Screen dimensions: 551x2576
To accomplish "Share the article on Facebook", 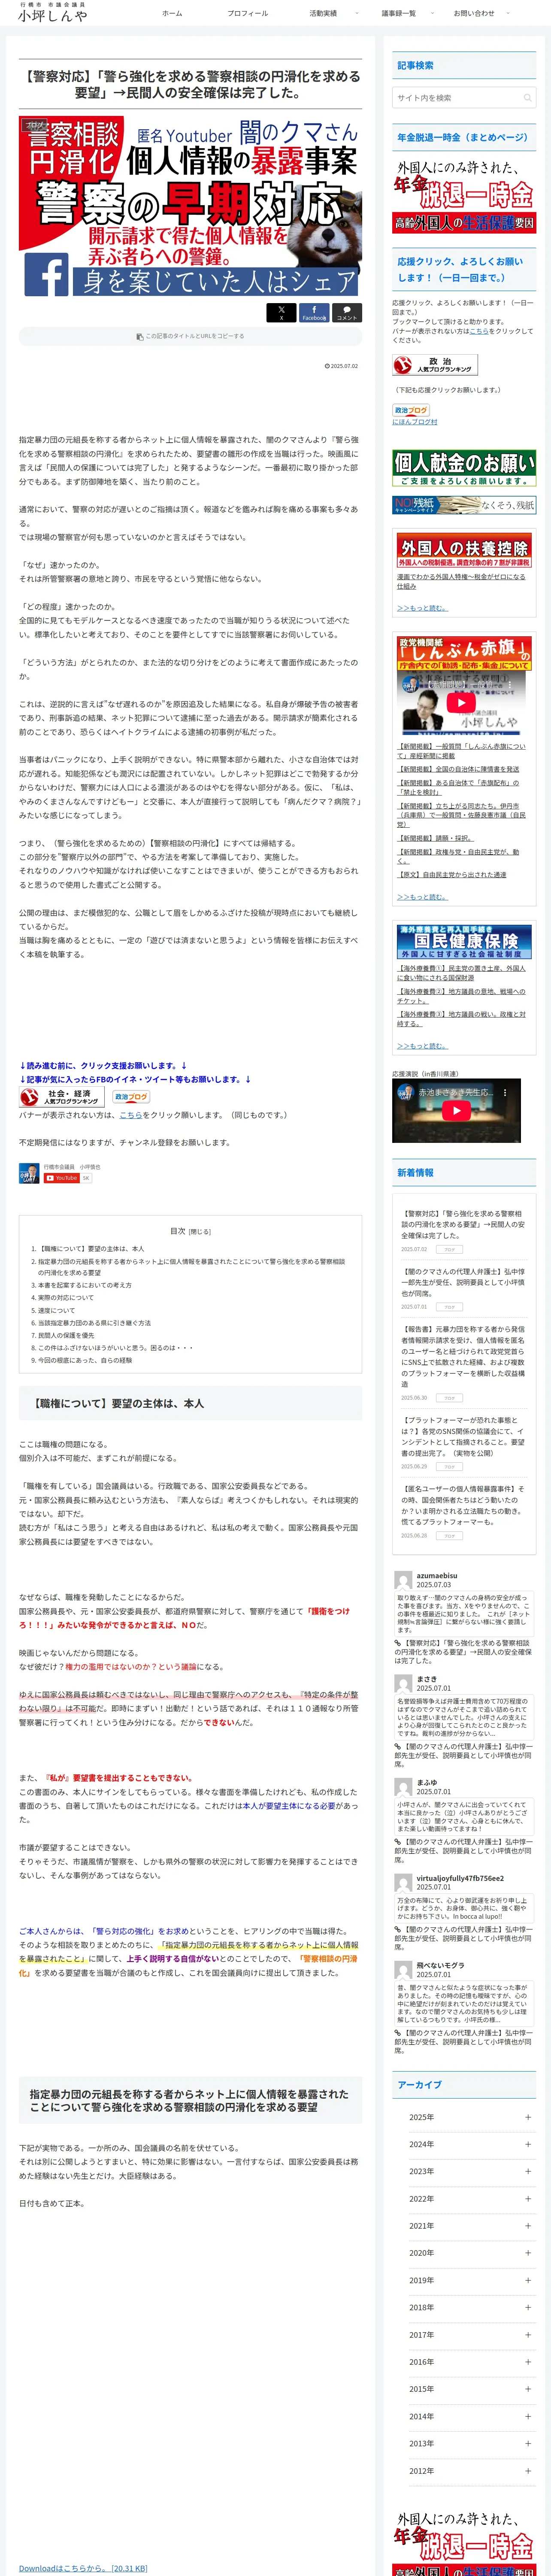I will click(x=314, y=313).
